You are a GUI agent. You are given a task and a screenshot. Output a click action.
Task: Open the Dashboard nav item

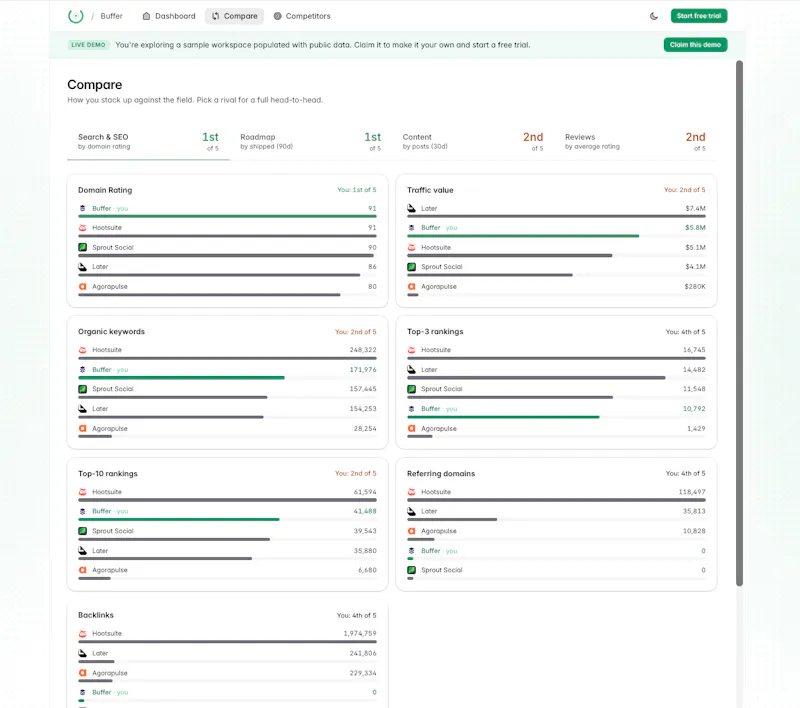pos(169,16)
